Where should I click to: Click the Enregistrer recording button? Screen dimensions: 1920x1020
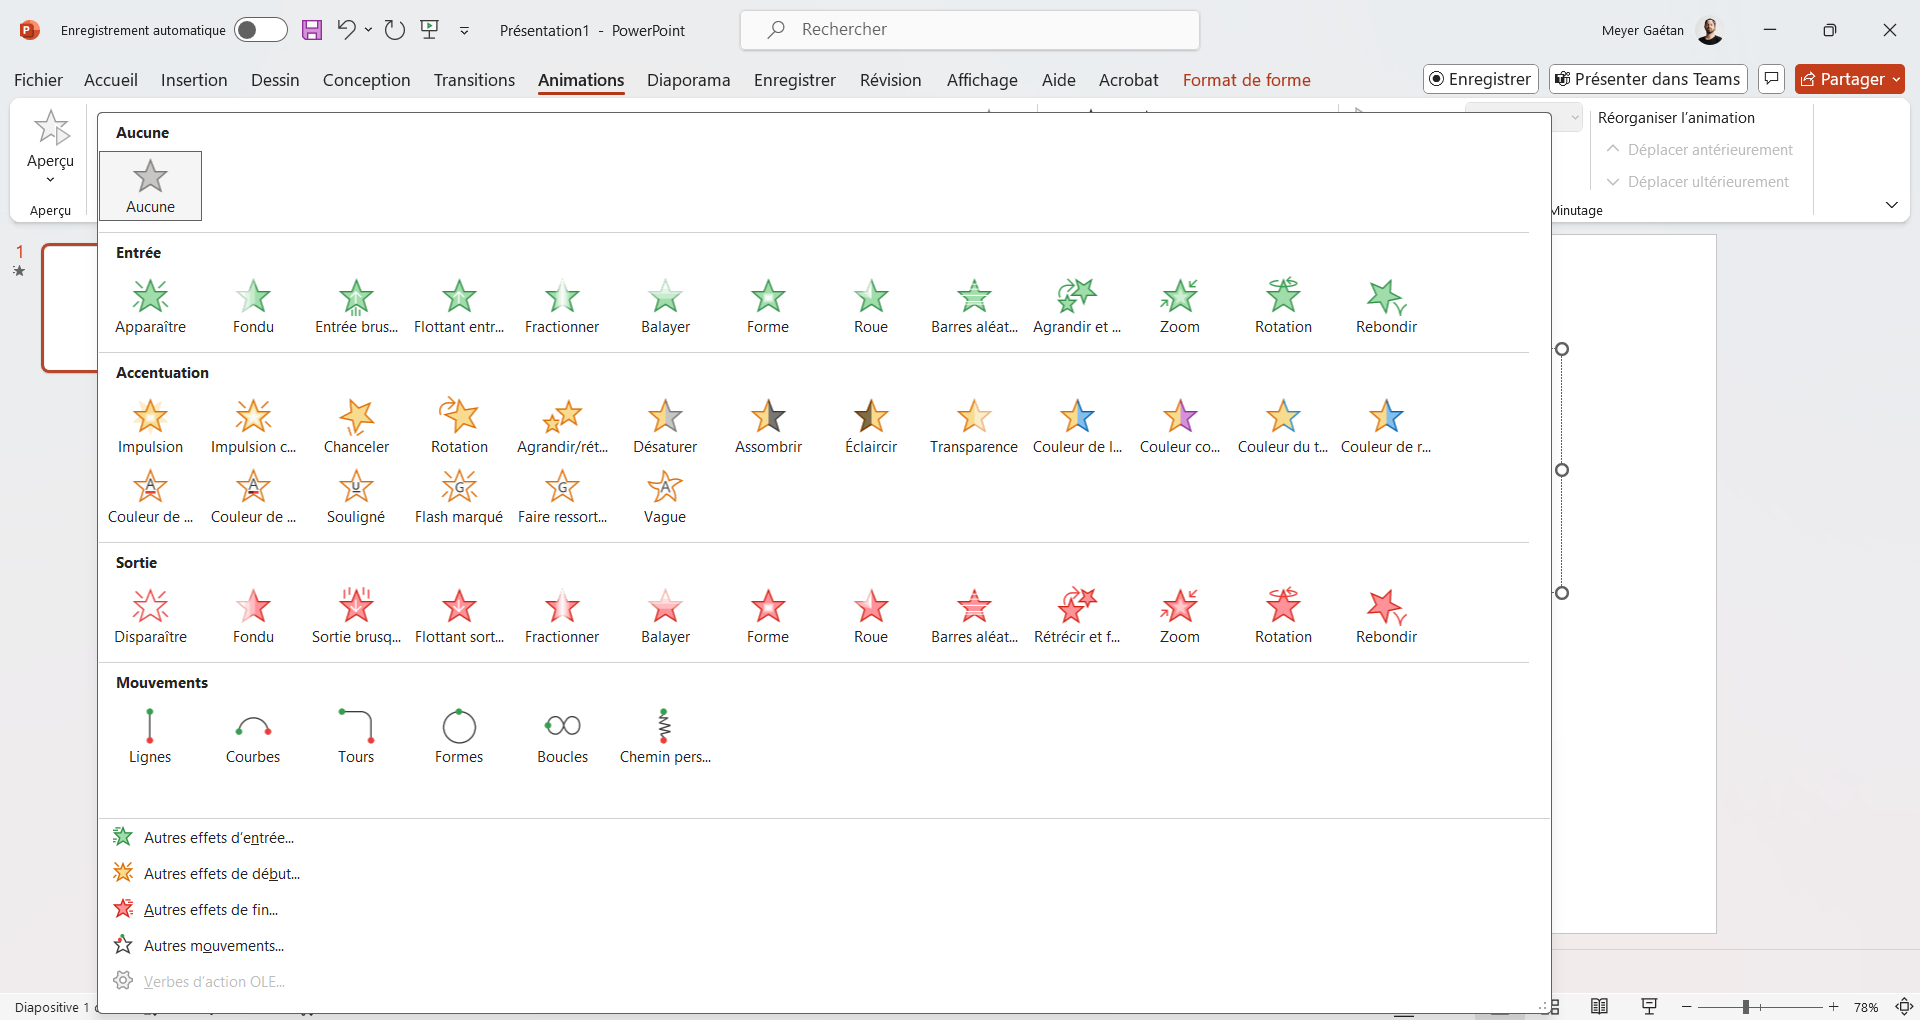[1480, 79]
